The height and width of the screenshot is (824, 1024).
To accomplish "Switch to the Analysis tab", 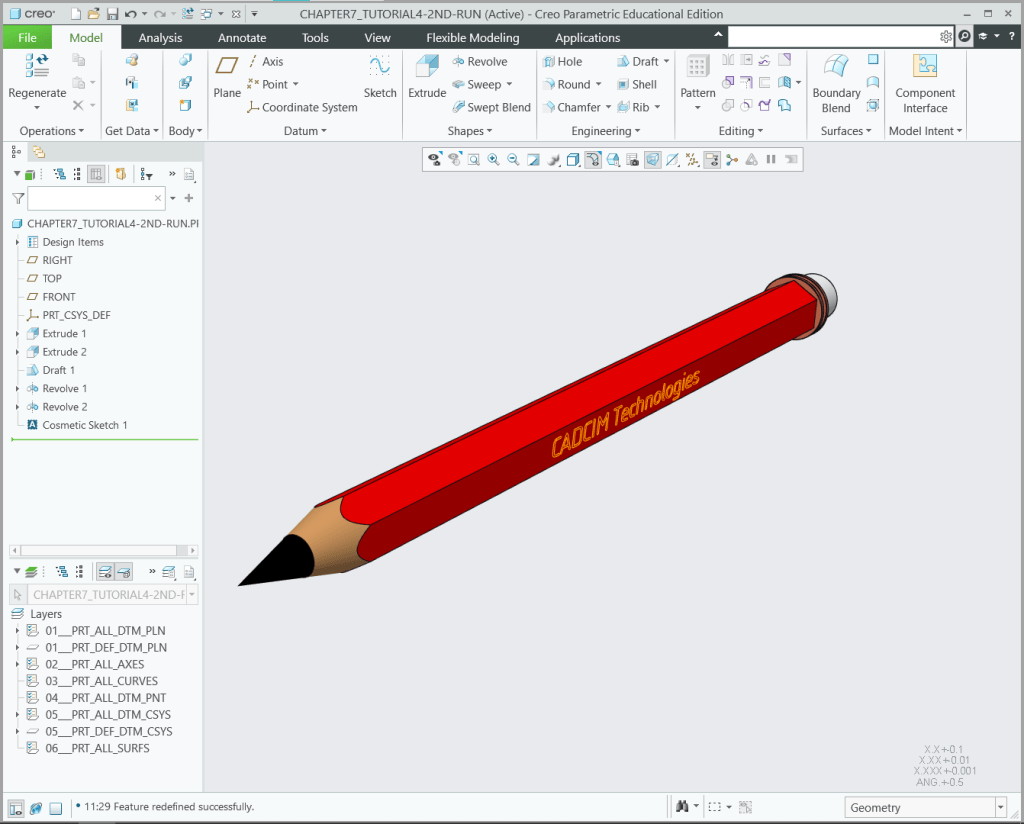I will [x=160, y=37].
